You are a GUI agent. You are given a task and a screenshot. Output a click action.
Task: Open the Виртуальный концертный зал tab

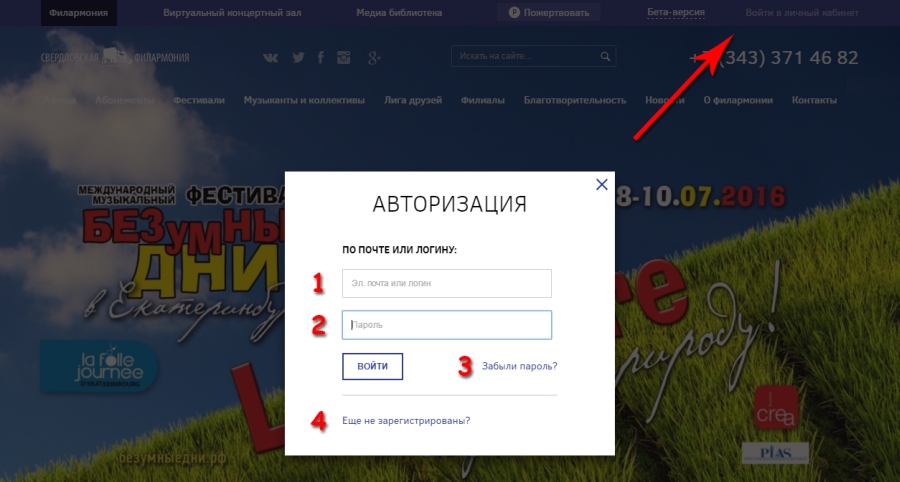232,13
